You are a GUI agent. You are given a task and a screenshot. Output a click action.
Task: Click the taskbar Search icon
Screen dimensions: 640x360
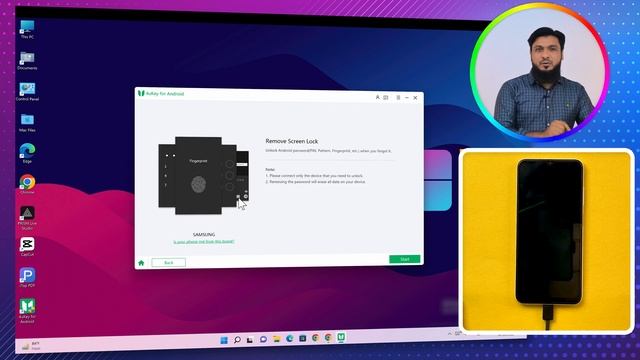237,340
